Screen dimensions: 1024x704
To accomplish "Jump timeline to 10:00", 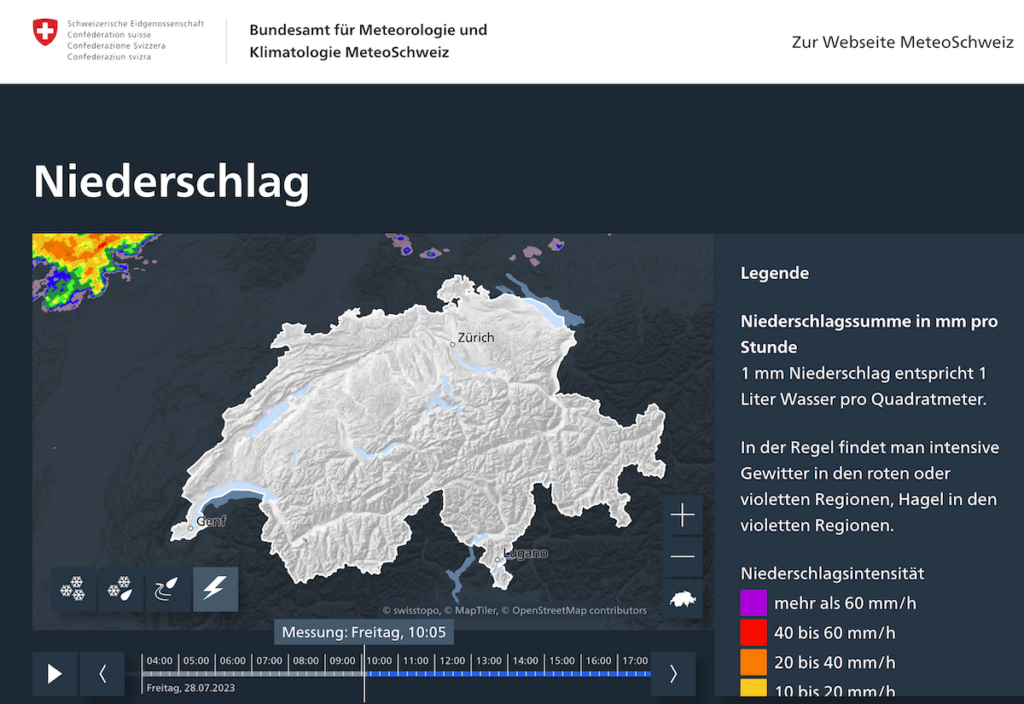I will [379, 661].
